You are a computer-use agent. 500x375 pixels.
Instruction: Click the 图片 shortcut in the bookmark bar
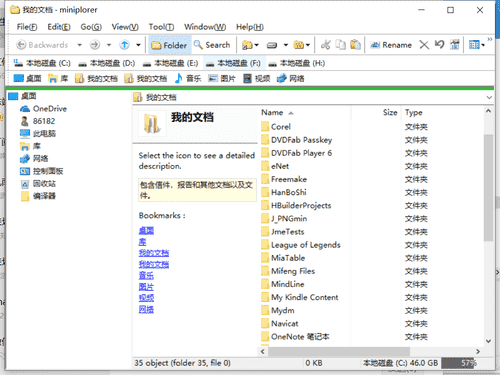coord(222,79)
